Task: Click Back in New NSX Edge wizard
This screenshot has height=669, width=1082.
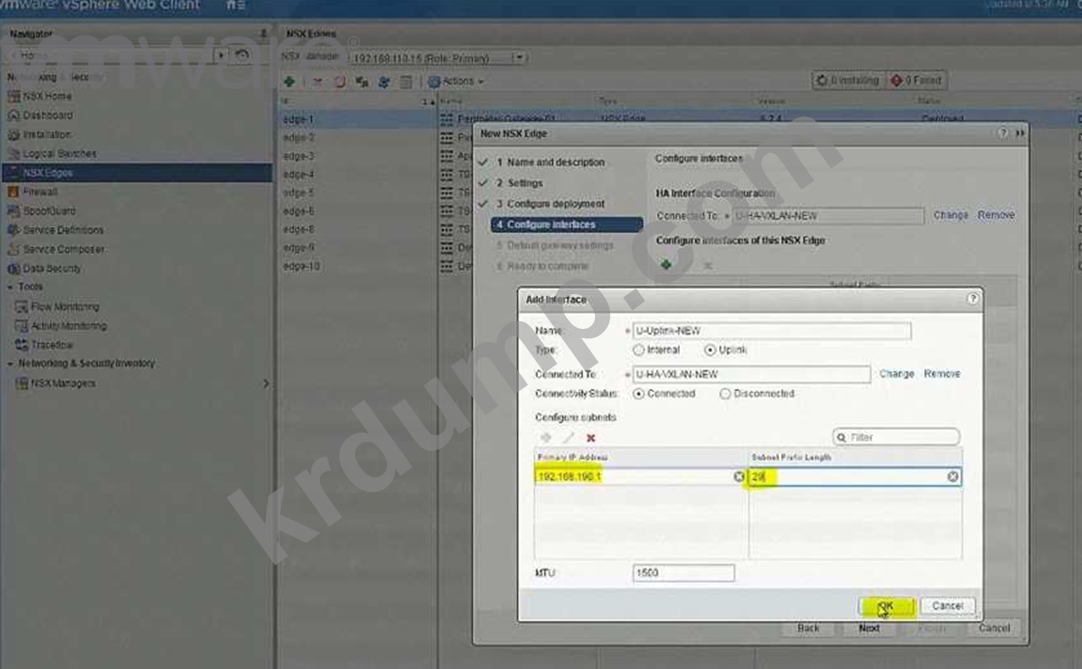Action: tap(808, 628)
